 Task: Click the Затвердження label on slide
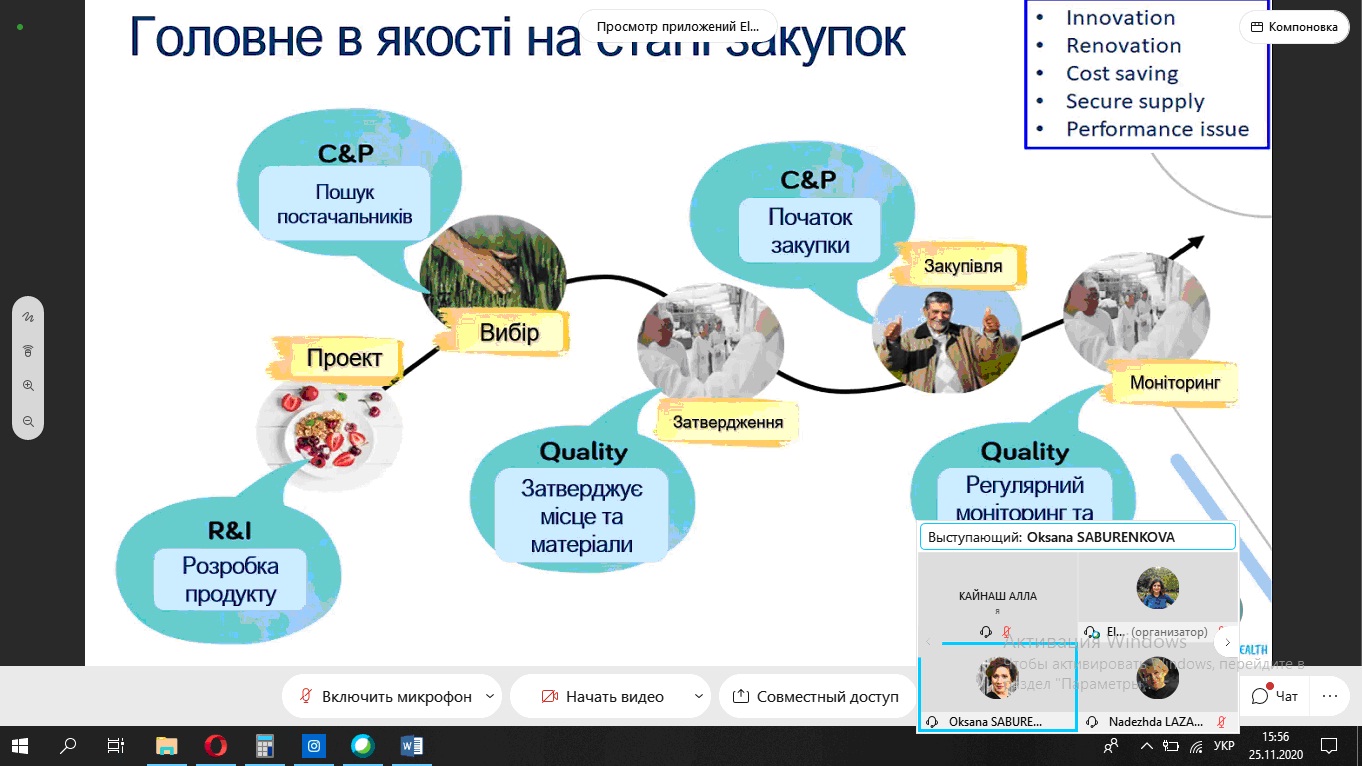(x=727, y=422)
